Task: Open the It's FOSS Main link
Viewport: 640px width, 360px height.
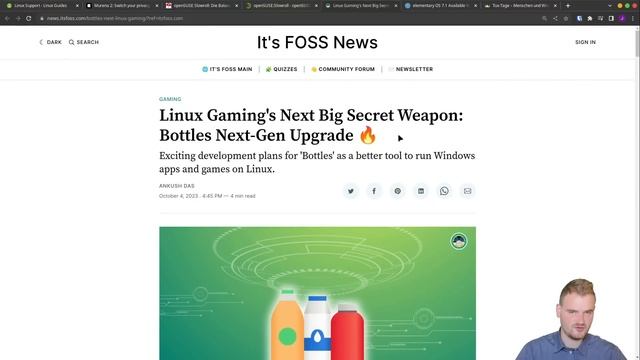Action: tap(227, 69)
